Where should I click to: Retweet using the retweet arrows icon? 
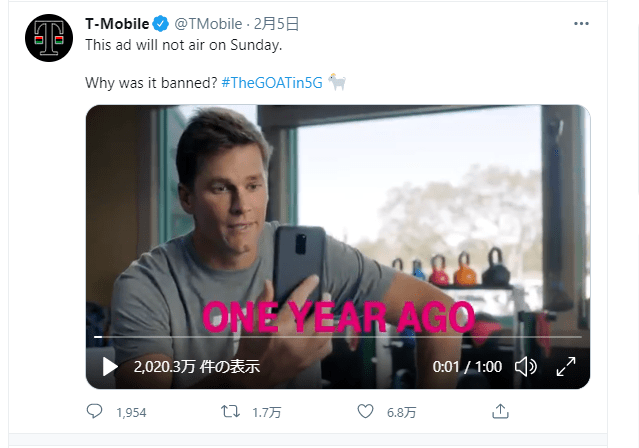pos(230,411)
